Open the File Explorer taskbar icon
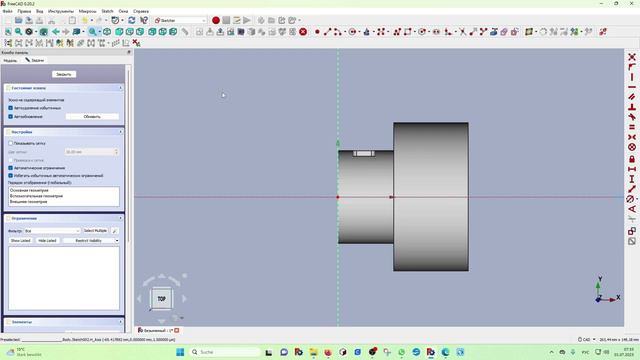 313,352
